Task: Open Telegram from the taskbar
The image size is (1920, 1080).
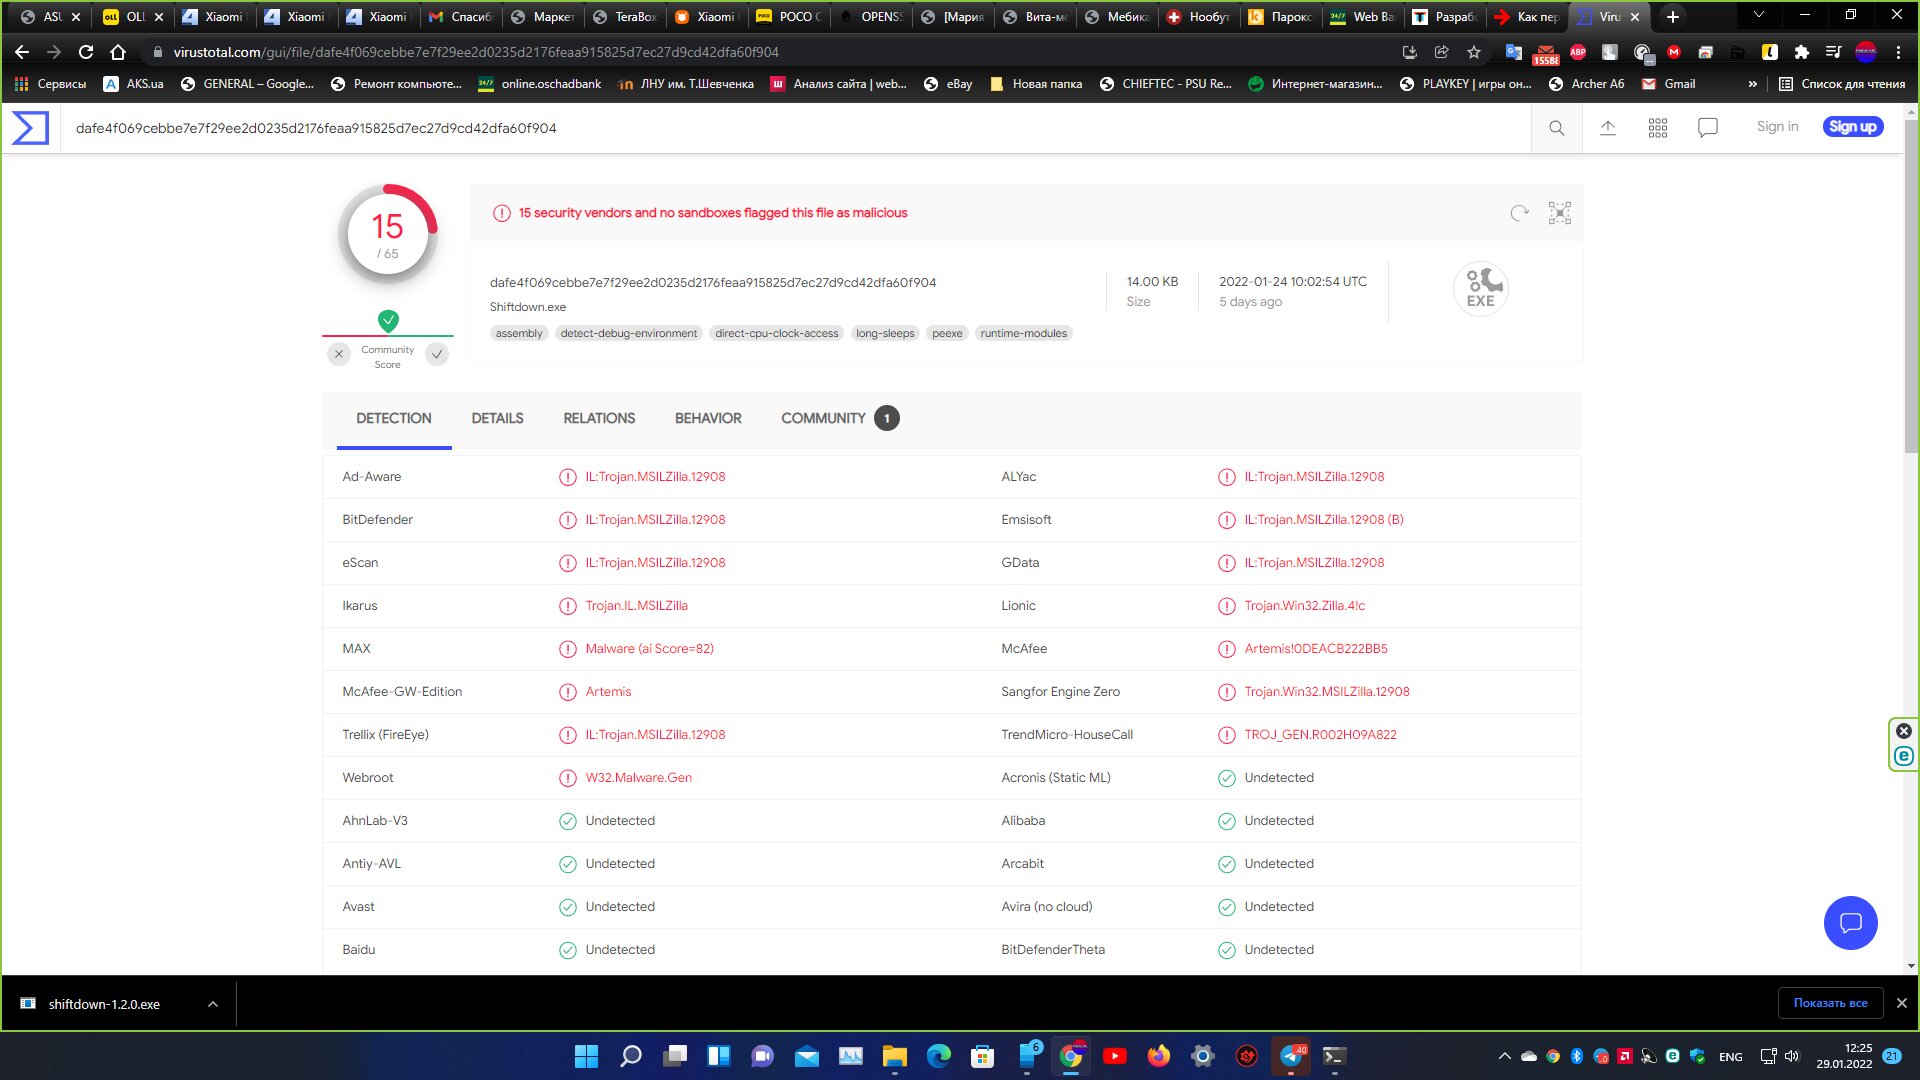Action: click(1291, 1056)
